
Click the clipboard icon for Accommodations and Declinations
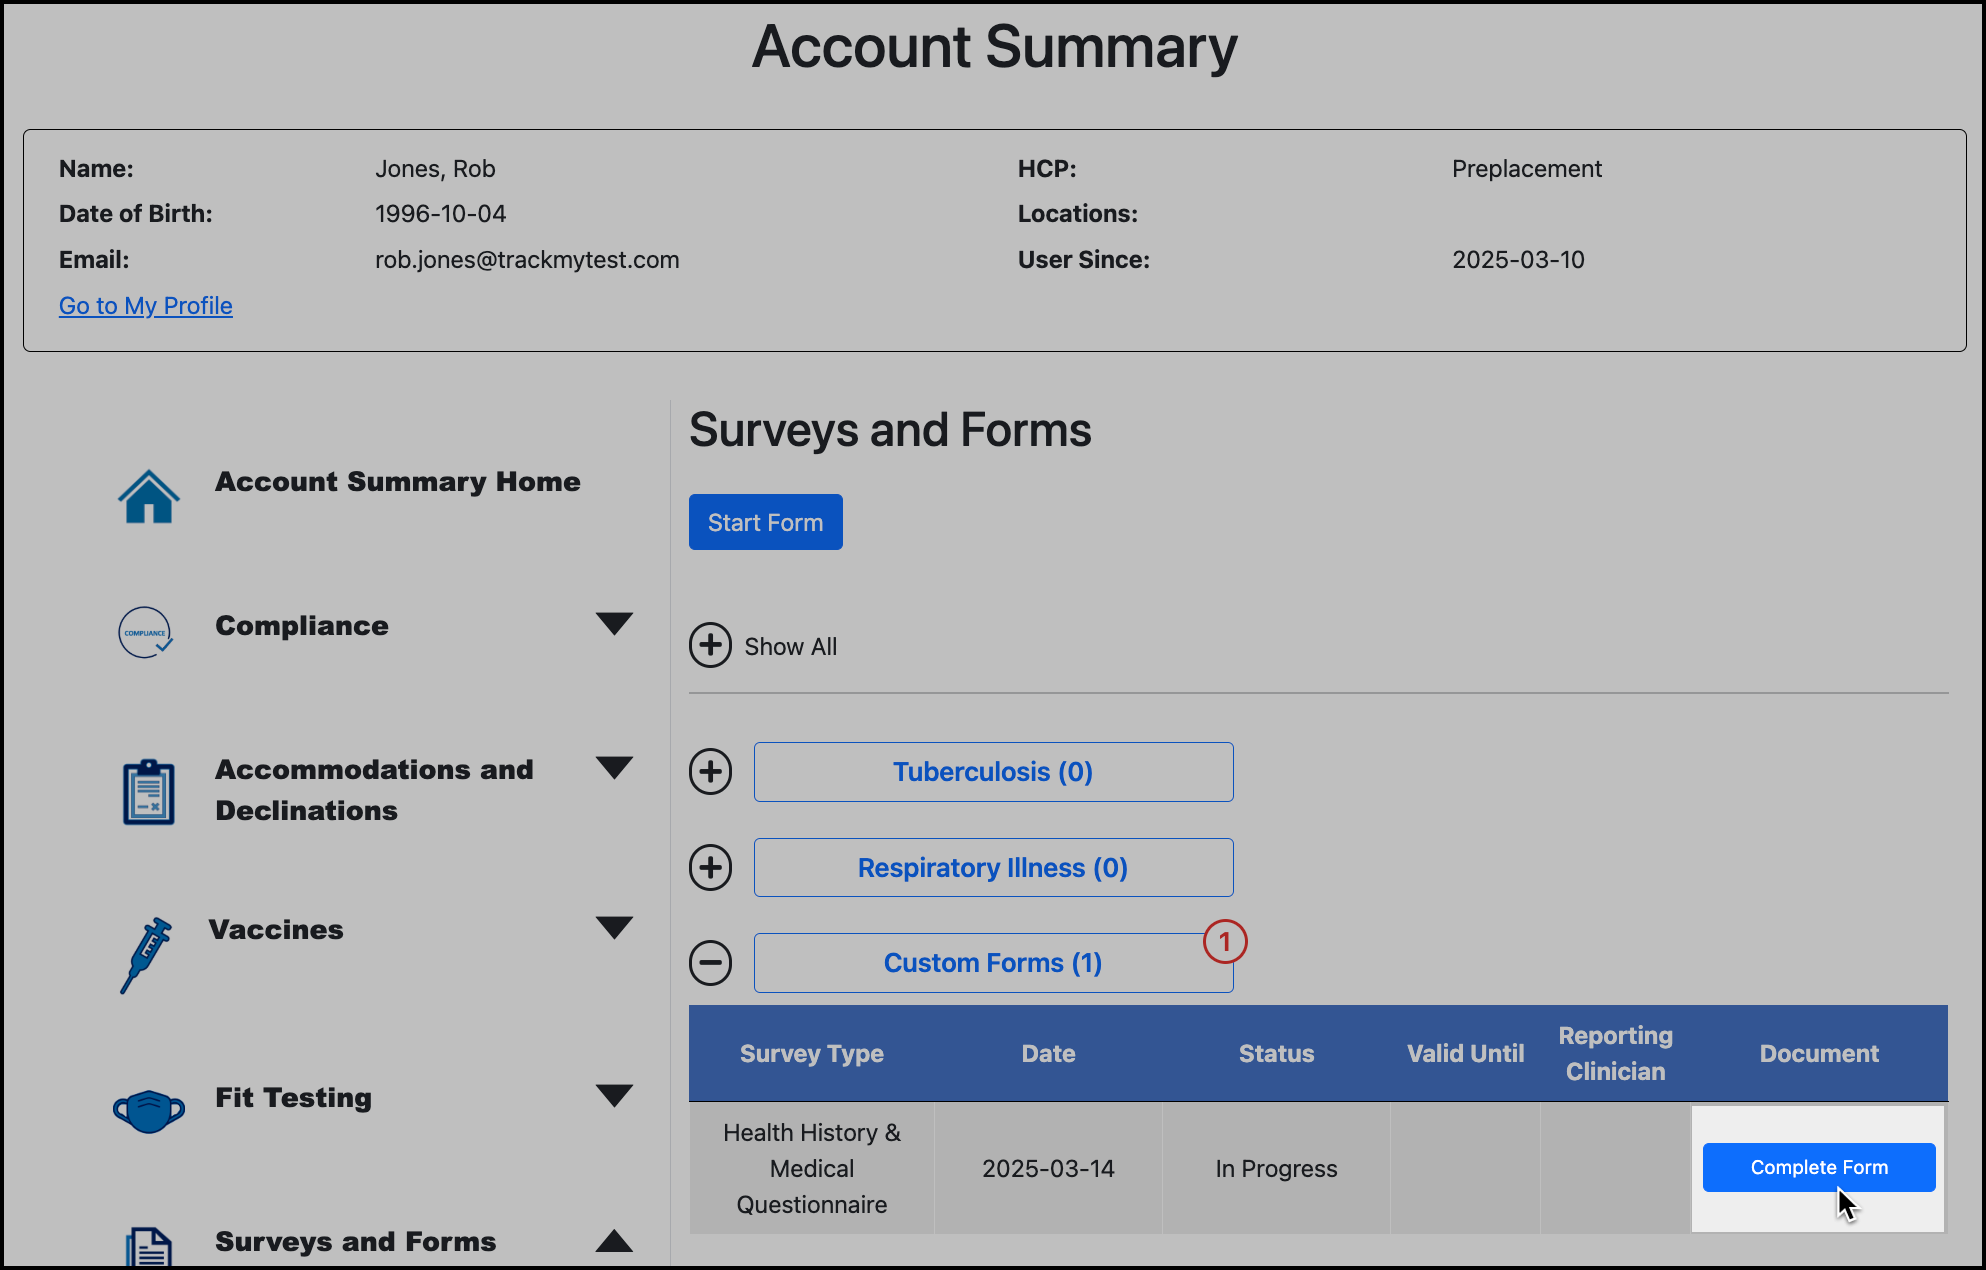point(148,790)
